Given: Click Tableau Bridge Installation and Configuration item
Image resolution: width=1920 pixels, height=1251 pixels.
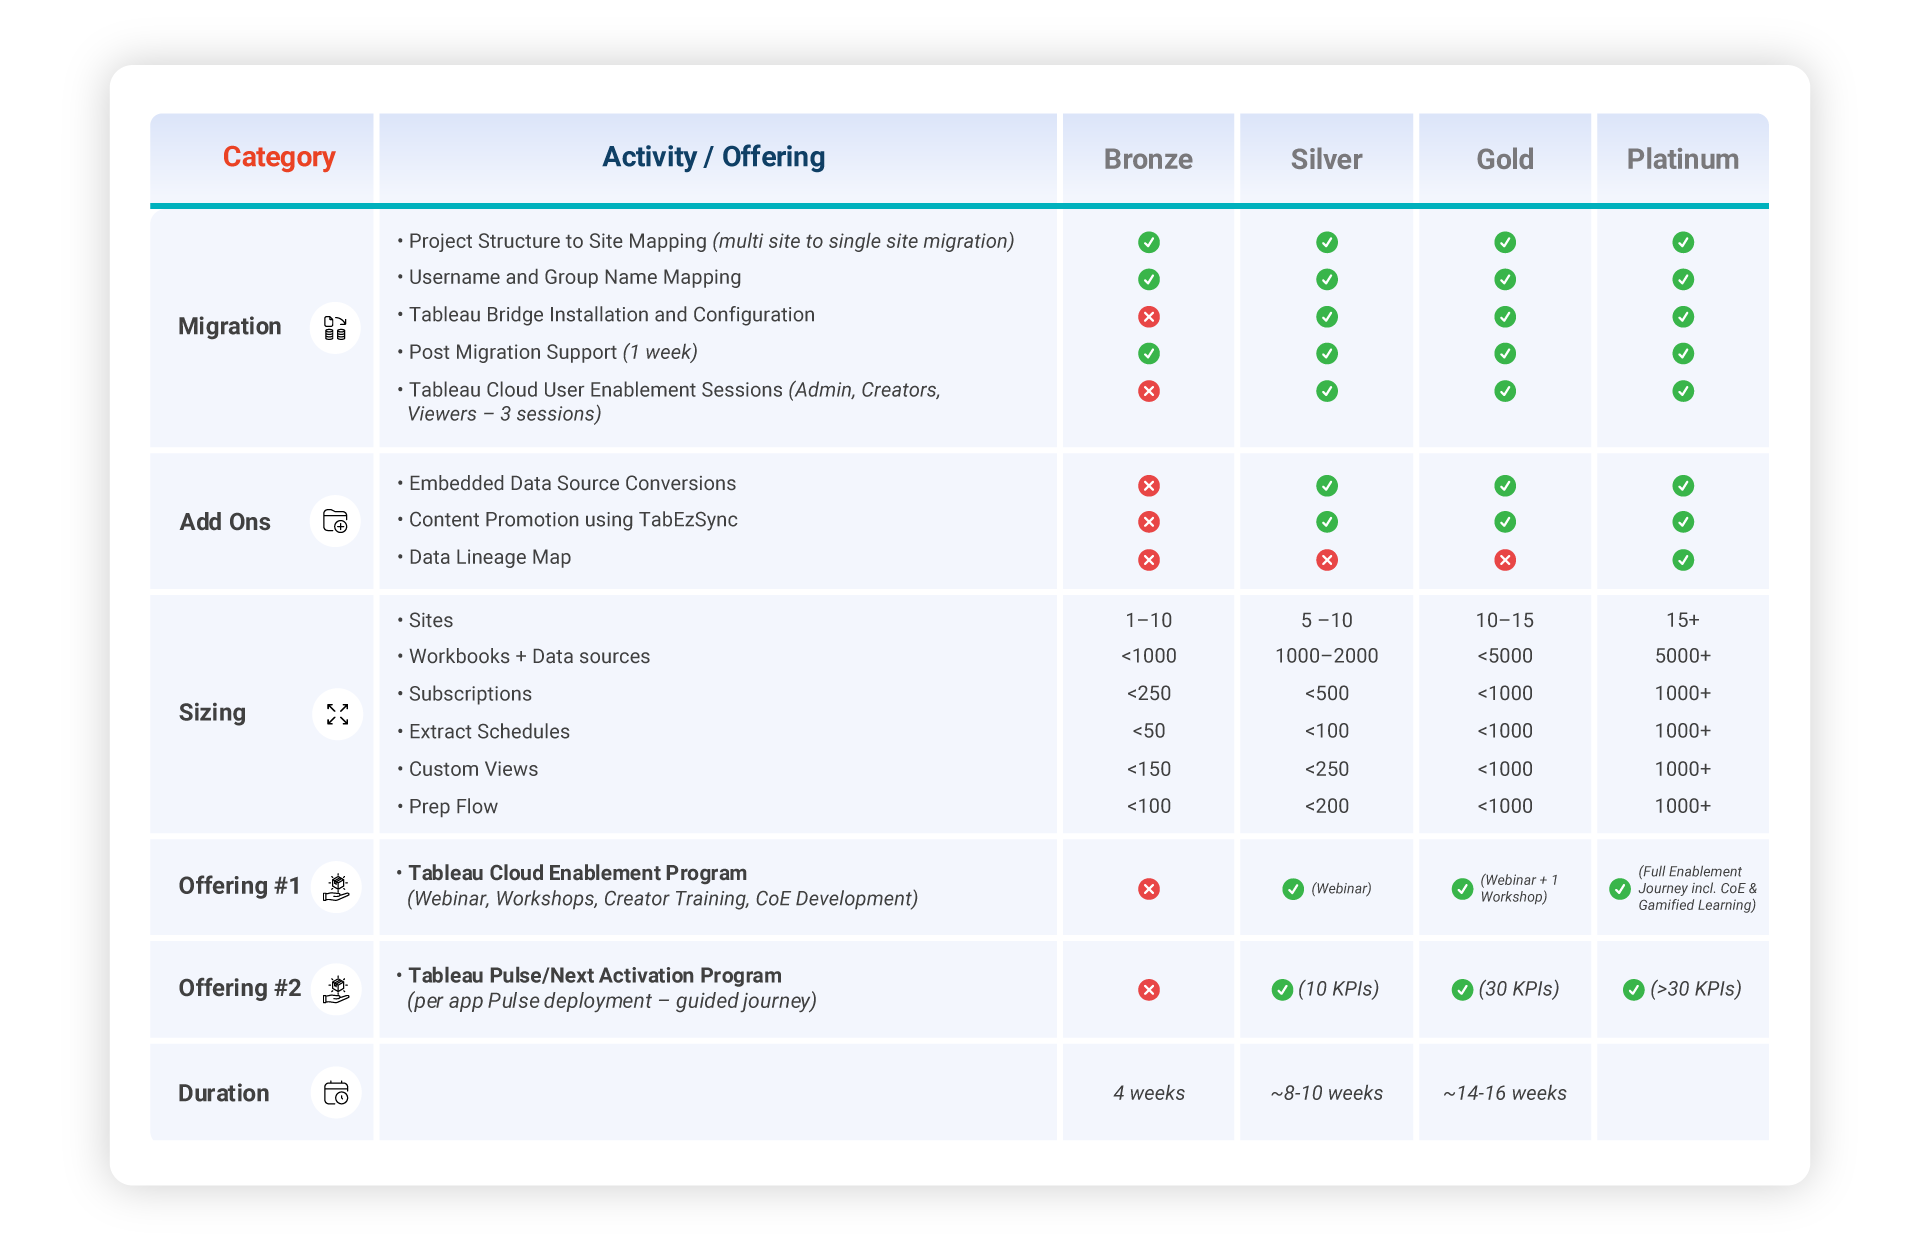Looking at the screenshot, I should click(x=607, y=315).
